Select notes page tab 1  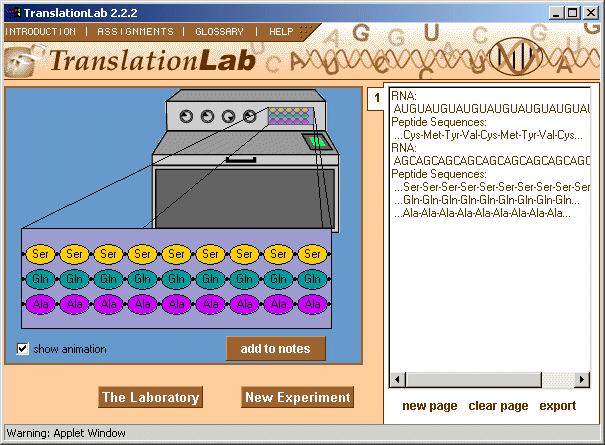pyautogui.click(x=377, y=98)
